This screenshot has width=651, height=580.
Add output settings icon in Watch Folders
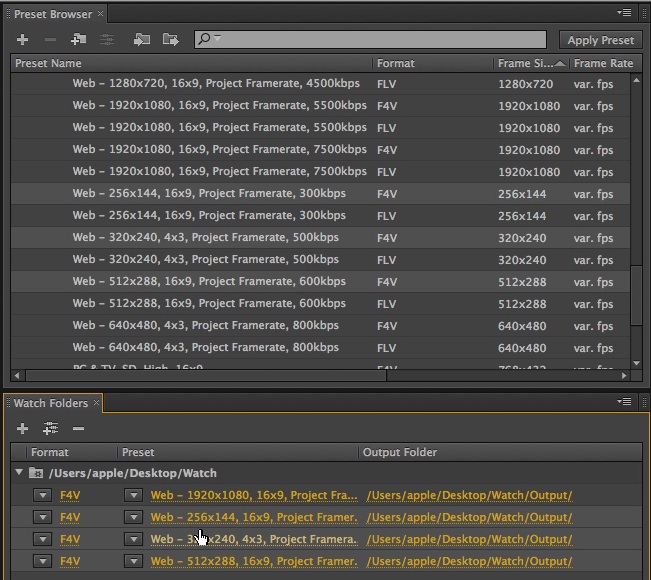50,428
